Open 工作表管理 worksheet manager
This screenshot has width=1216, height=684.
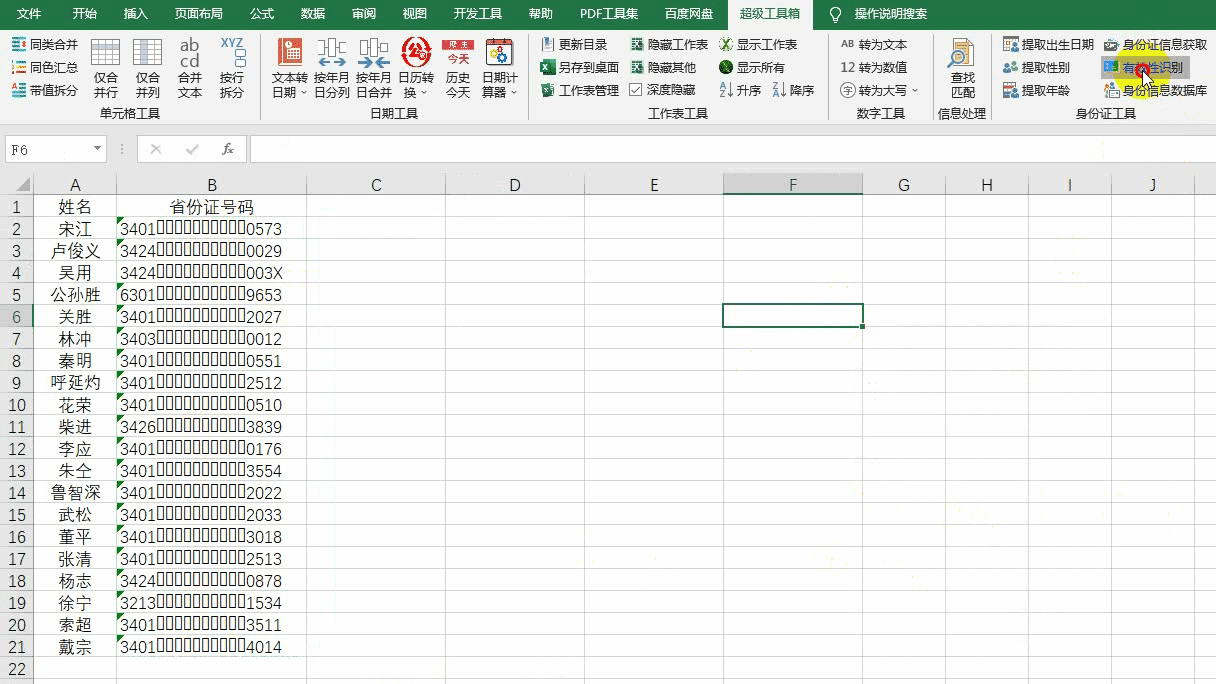[580, 90]
